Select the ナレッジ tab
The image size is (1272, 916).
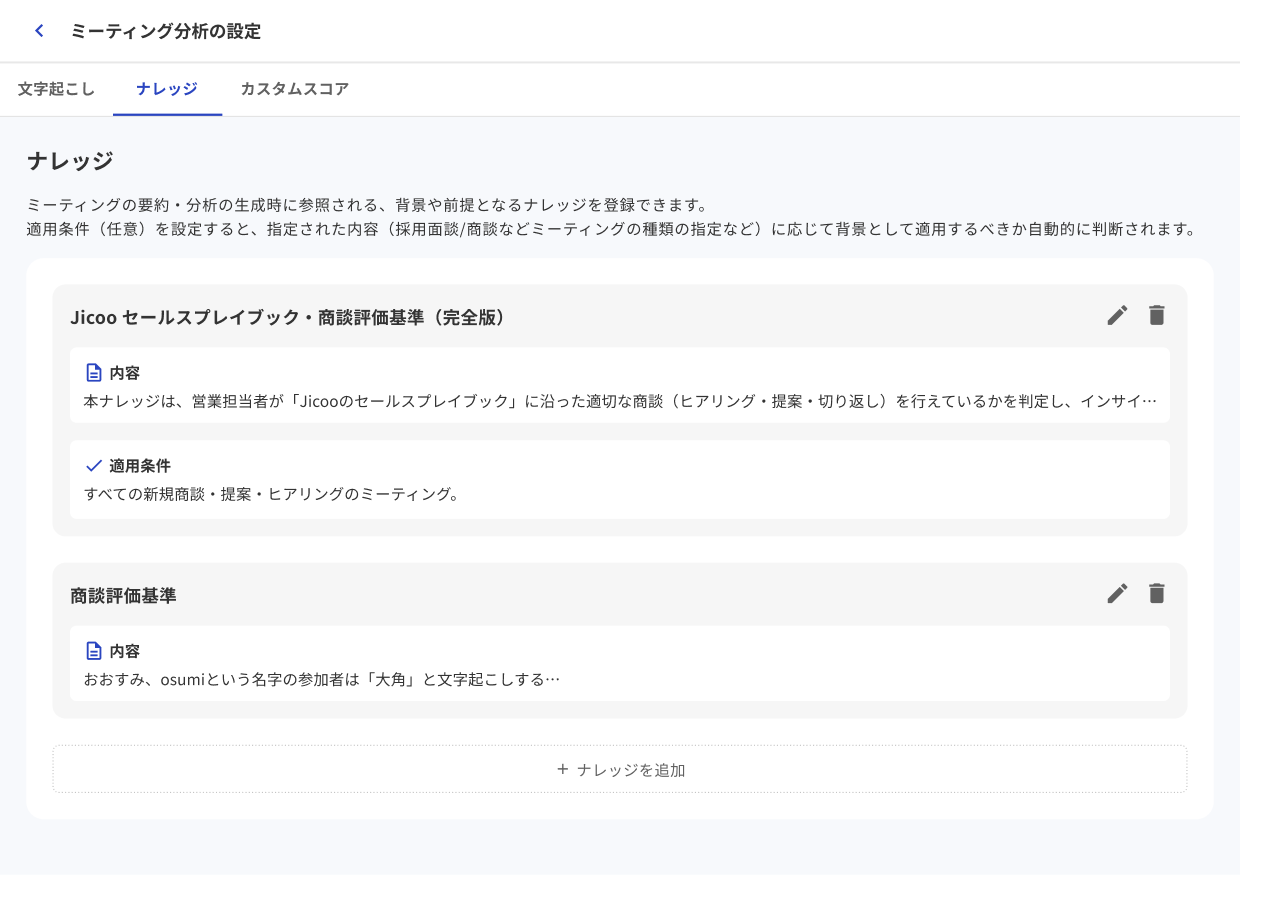coord(167,89)
